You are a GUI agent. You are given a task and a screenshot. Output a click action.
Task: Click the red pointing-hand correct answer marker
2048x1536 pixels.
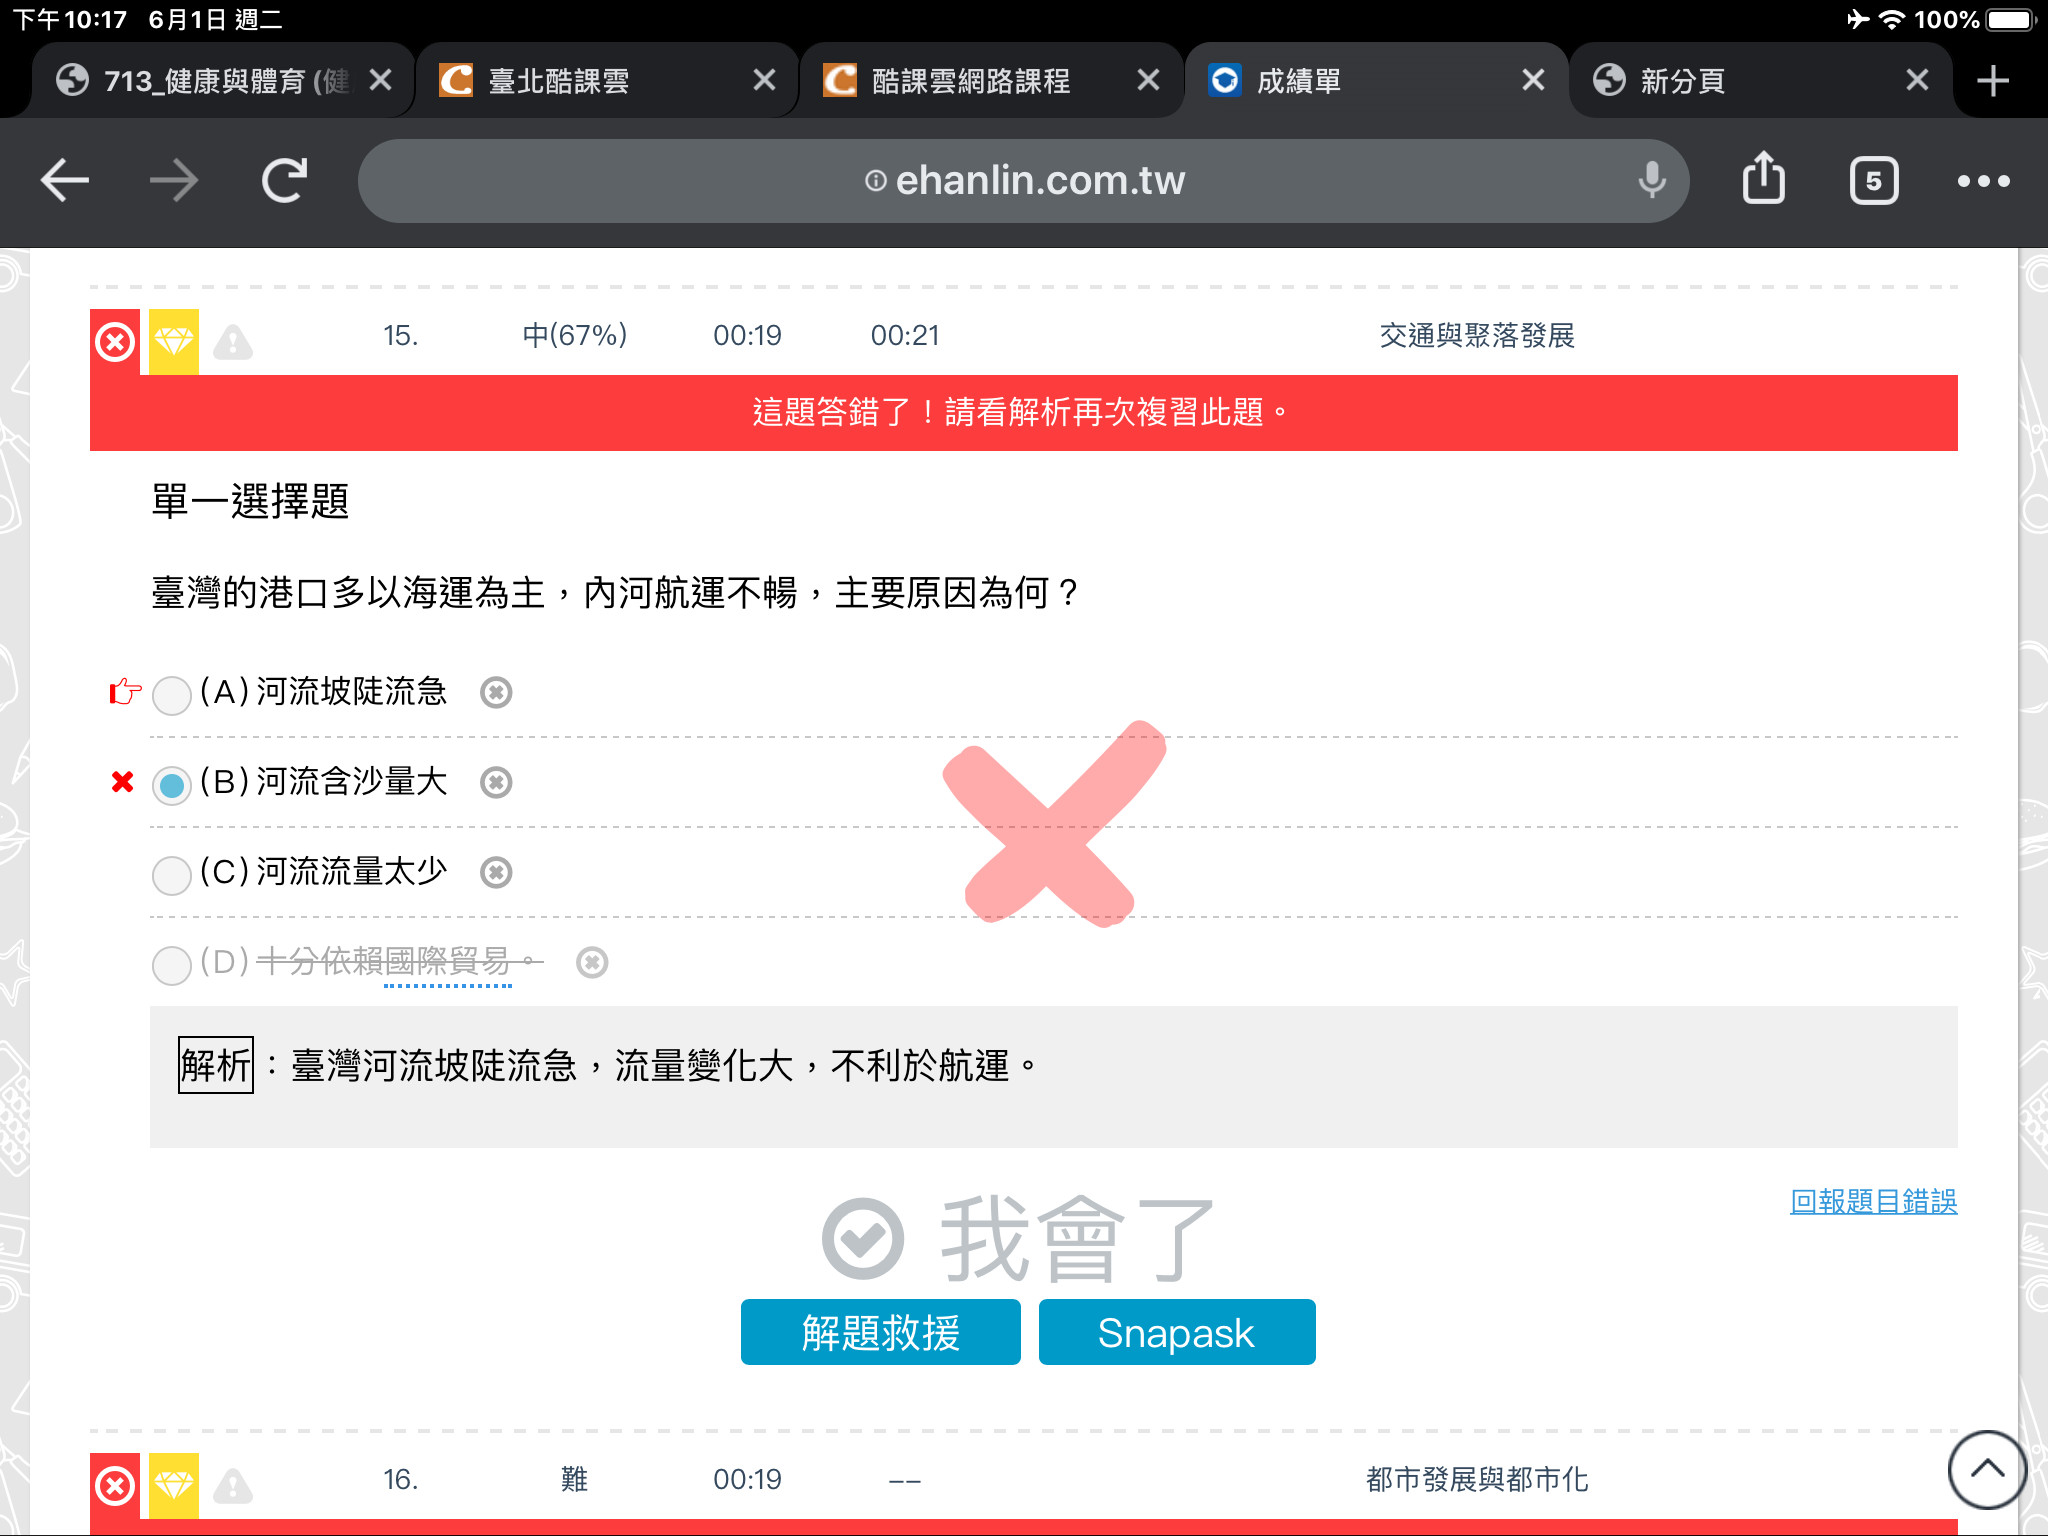coord(125,691)
